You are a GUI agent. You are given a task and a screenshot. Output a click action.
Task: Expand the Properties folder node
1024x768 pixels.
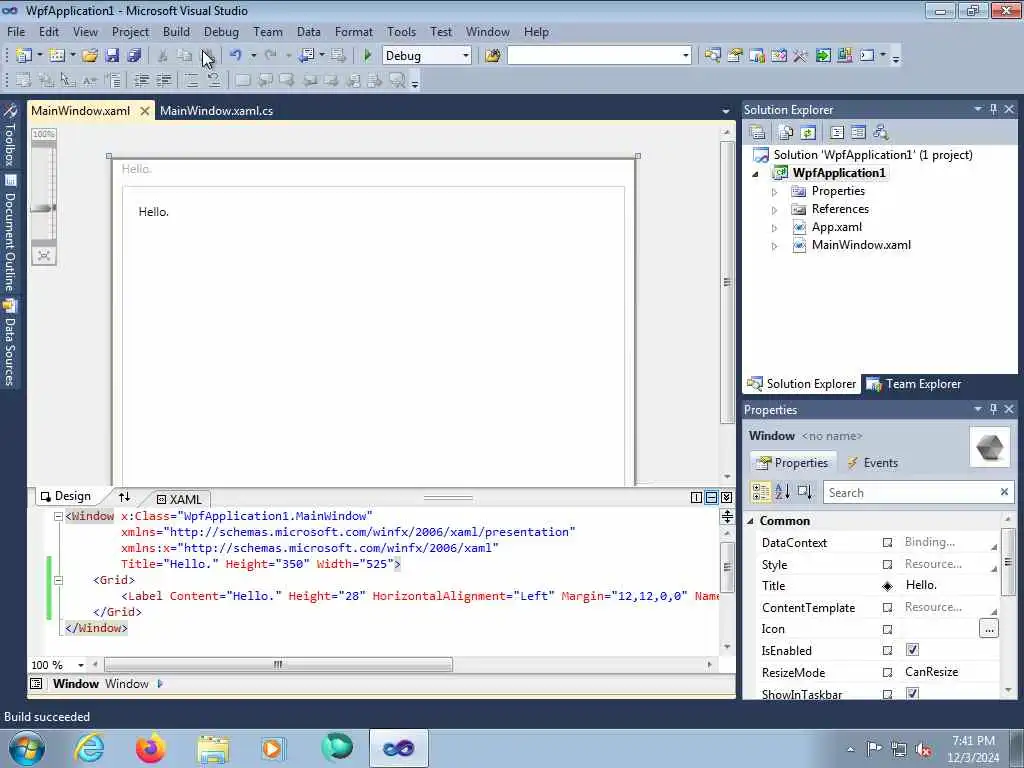click(775, 192)
